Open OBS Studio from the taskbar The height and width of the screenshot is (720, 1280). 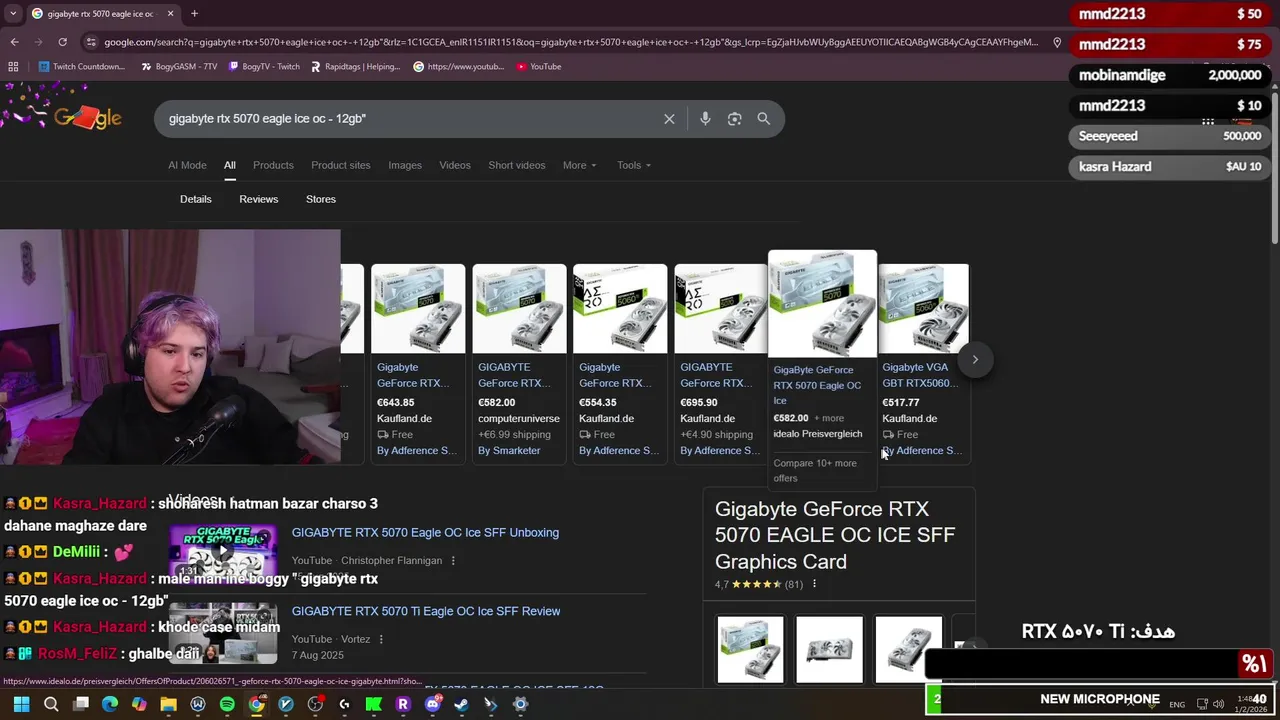315,704
